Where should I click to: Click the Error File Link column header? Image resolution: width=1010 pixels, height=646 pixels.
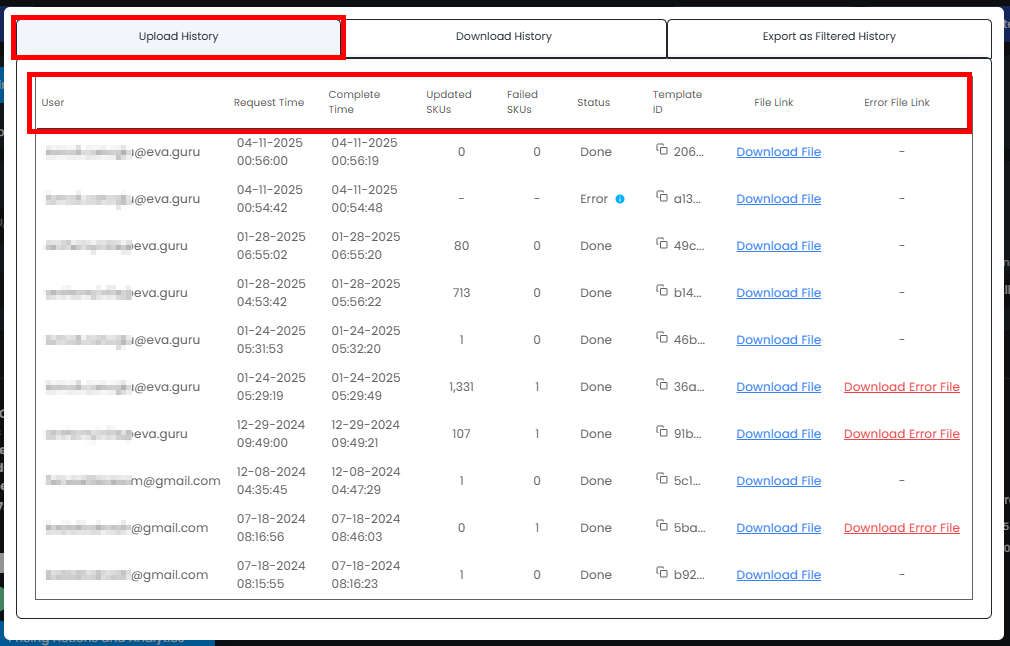(x=897, y=102)
